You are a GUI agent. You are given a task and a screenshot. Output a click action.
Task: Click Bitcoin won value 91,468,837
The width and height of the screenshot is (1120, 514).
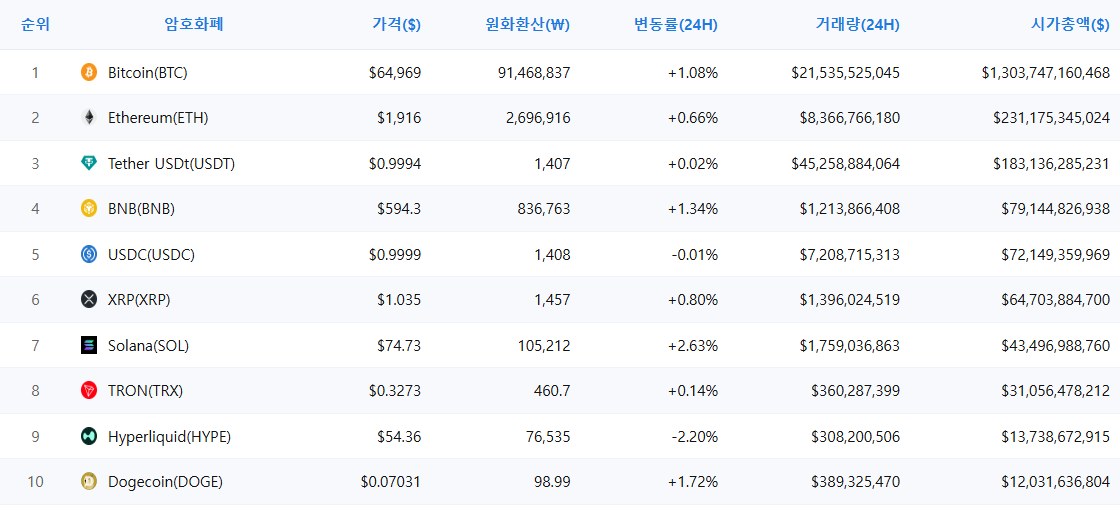point(536,72)
